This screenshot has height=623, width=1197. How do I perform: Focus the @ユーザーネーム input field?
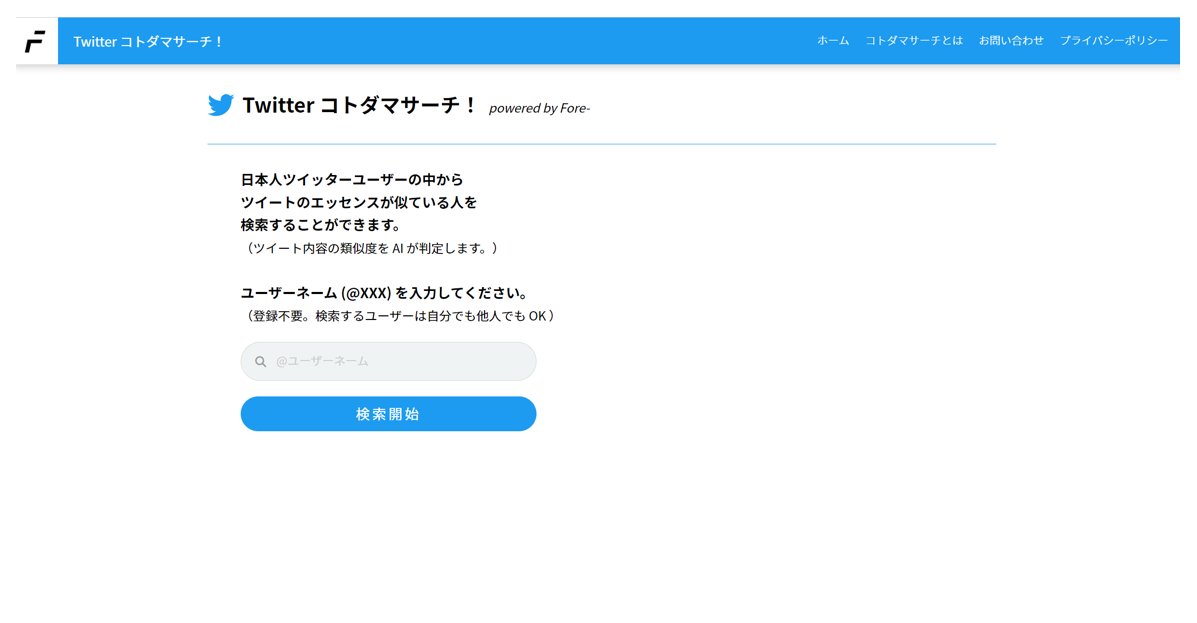pyautogui.click(x=388, y=361)
